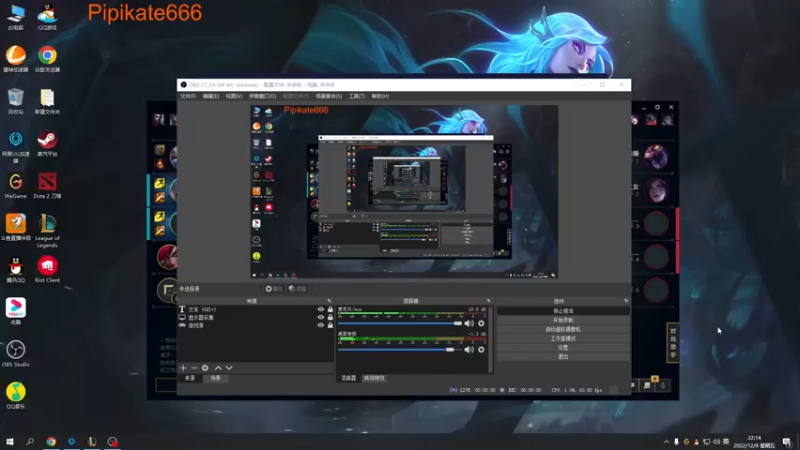Click the start virtual camera button
The image size is (800, 450).
pos(563,329)
